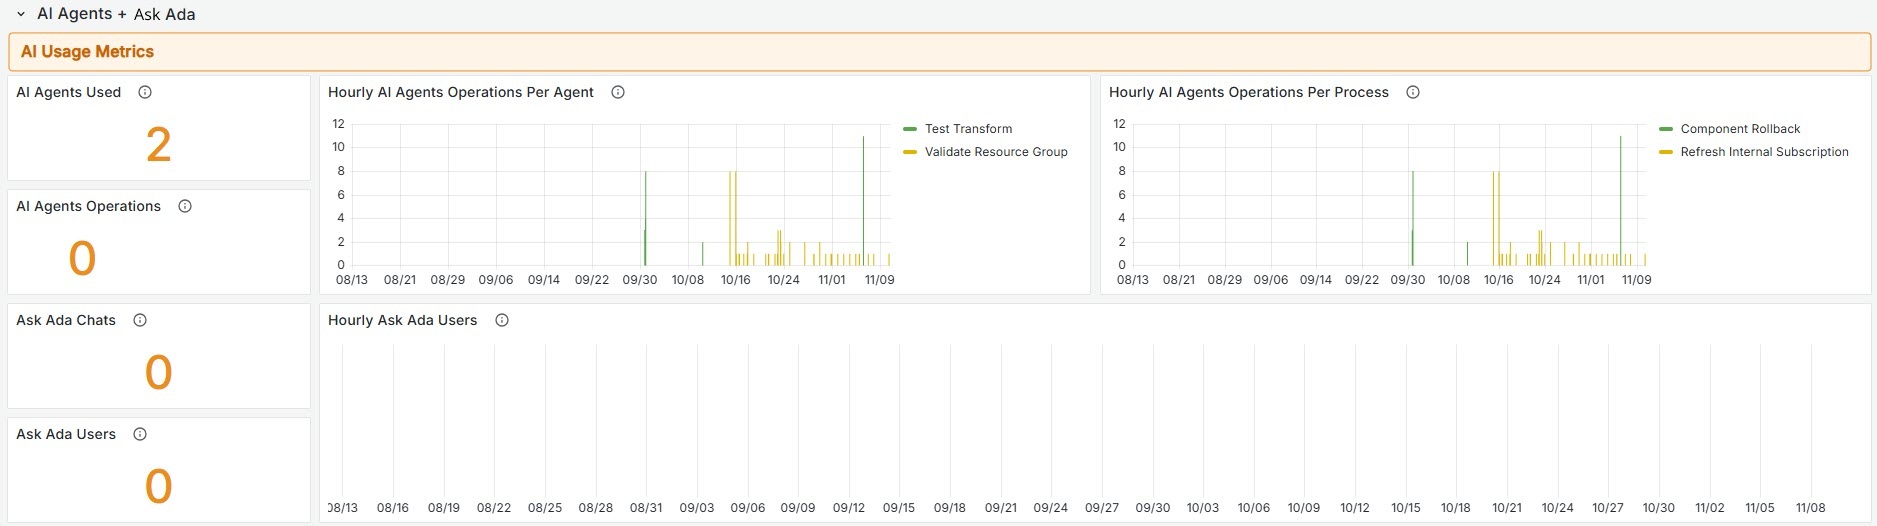
Task: Open the AI Agents Used panel title
Action: pyautogui.click(x=68, y=92)
